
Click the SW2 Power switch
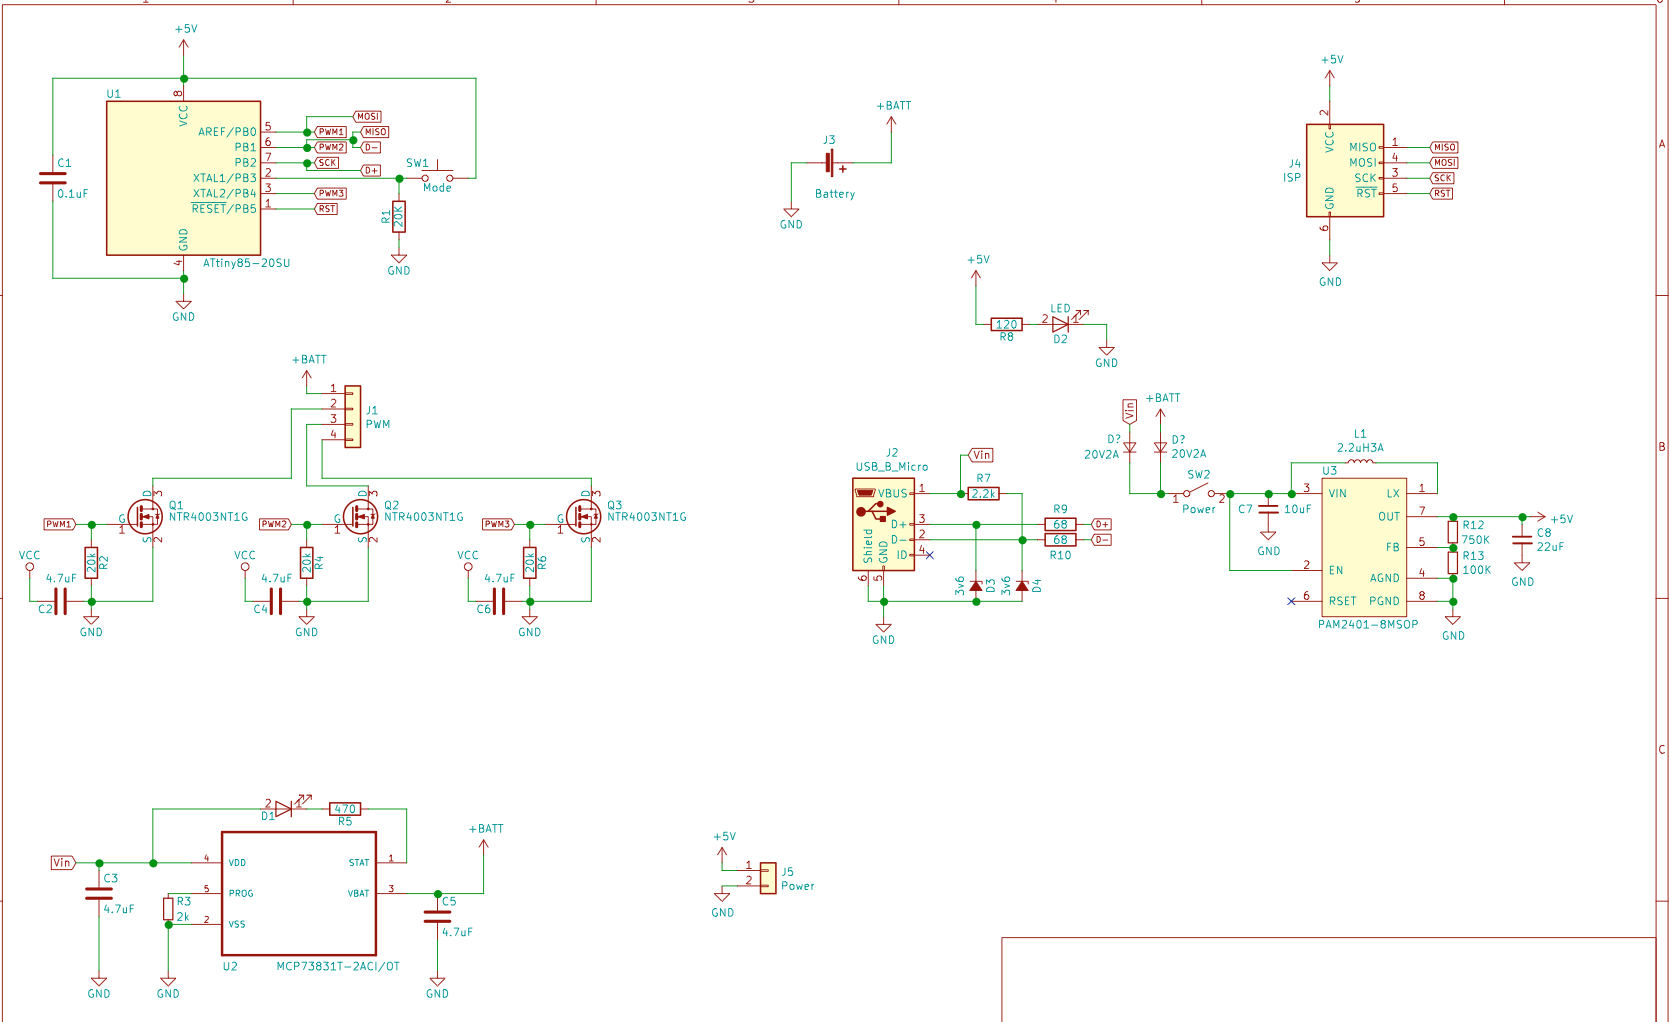click(x=1198, y=493)
